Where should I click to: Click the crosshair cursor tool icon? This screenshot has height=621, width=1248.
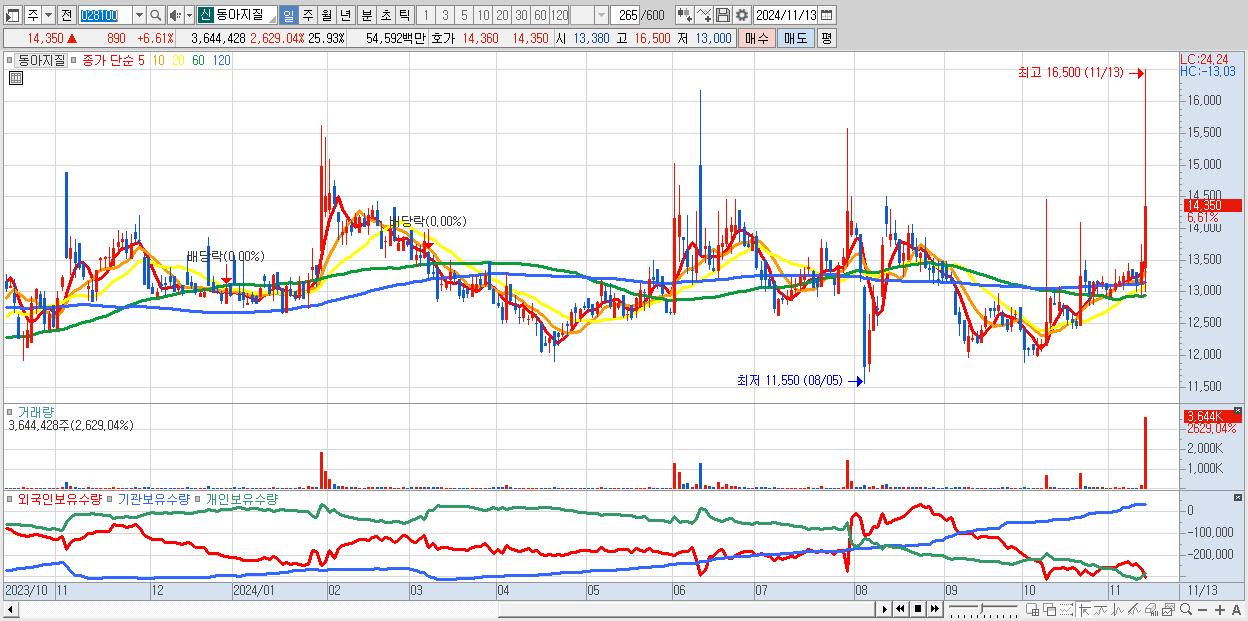[1084, 609]
